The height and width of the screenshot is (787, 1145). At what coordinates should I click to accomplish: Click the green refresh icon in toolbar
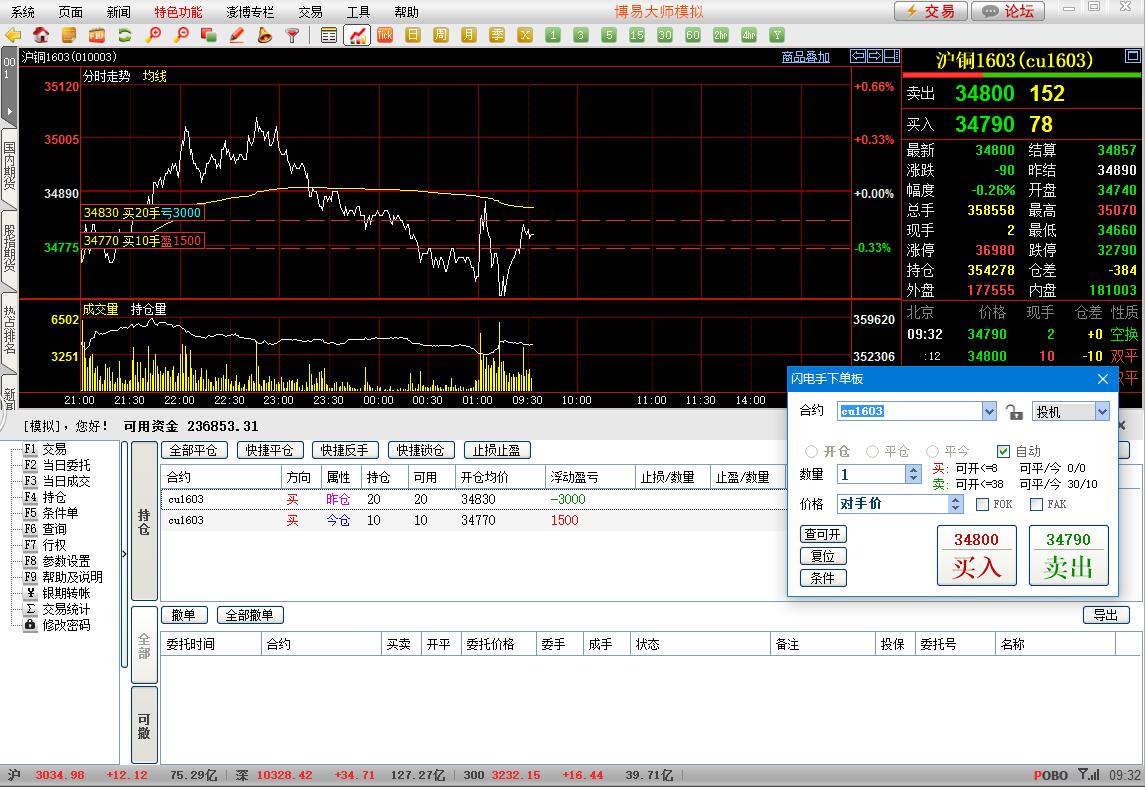[x=125, y=35]
